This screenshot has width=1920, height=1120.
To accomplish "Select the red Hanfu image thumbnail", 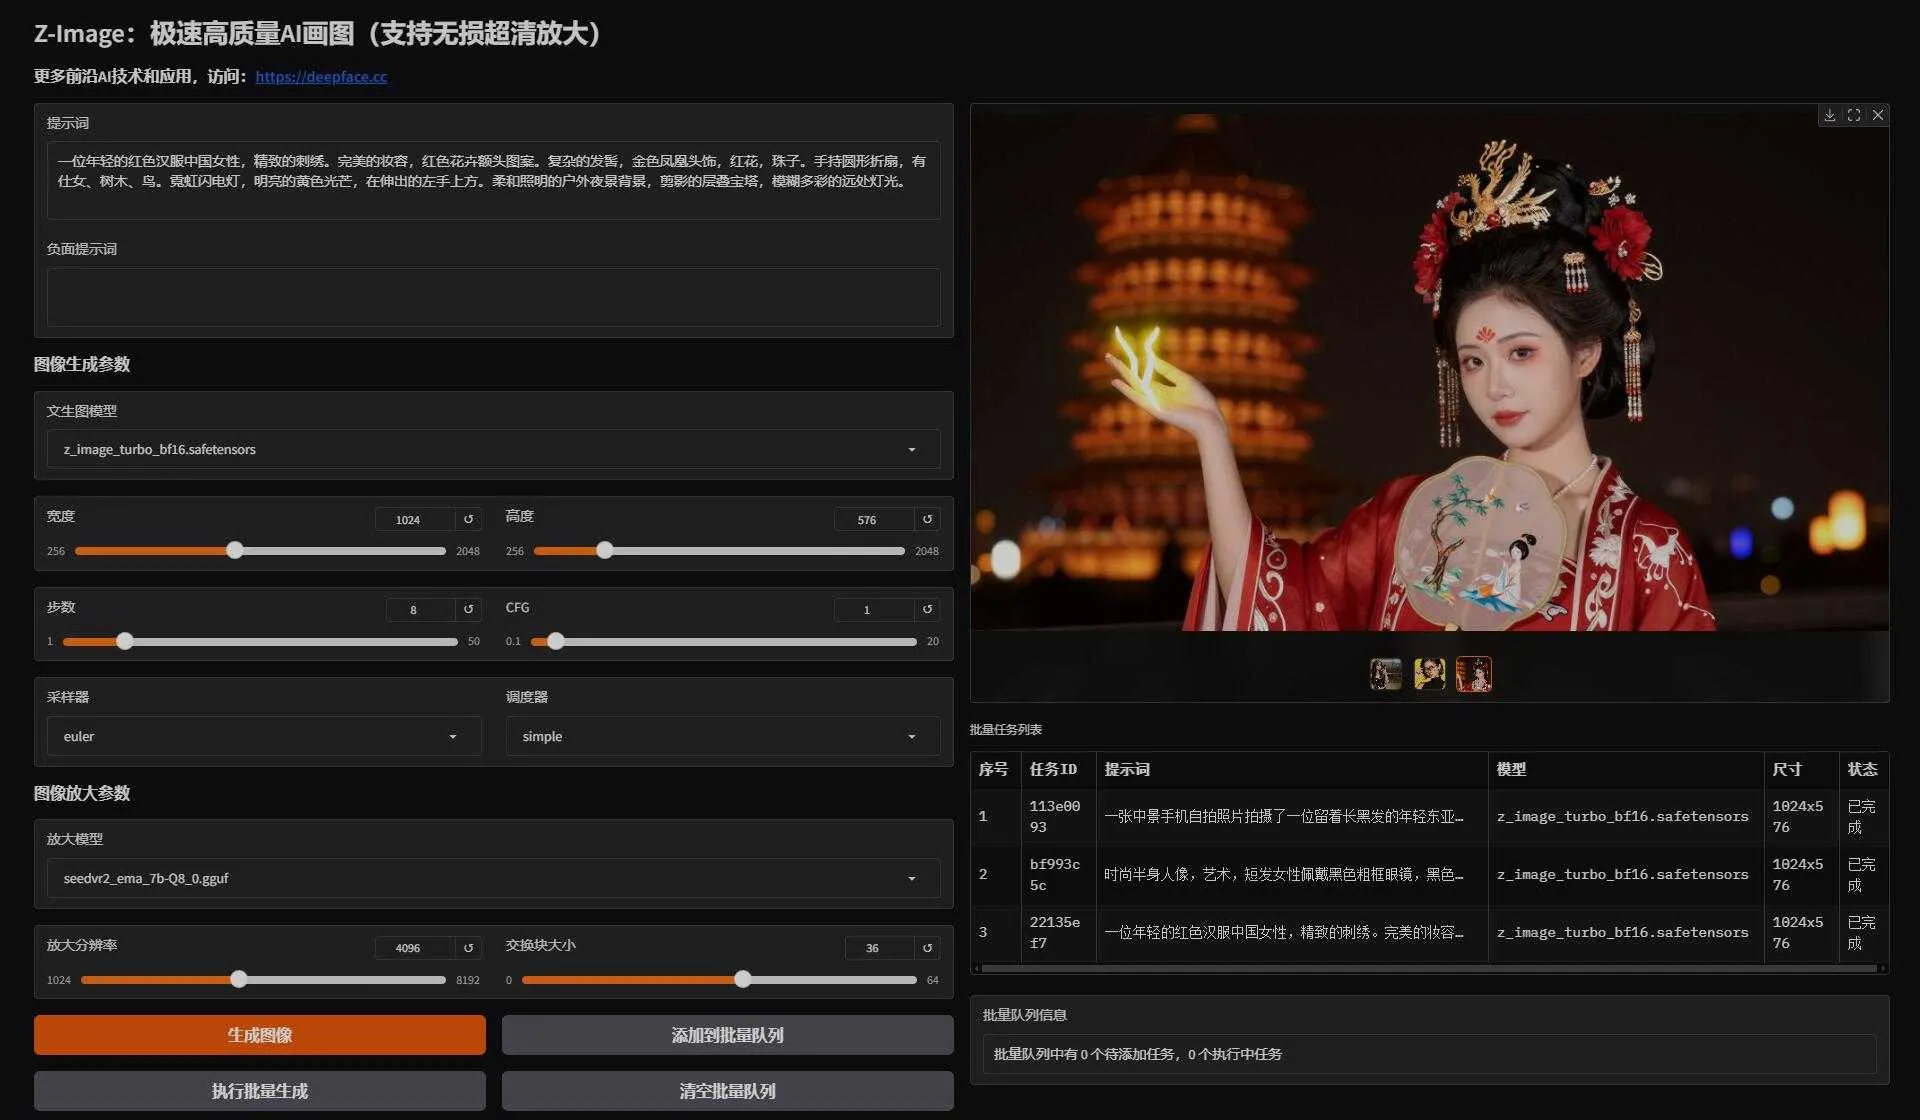I will [x=1474, y=674].
